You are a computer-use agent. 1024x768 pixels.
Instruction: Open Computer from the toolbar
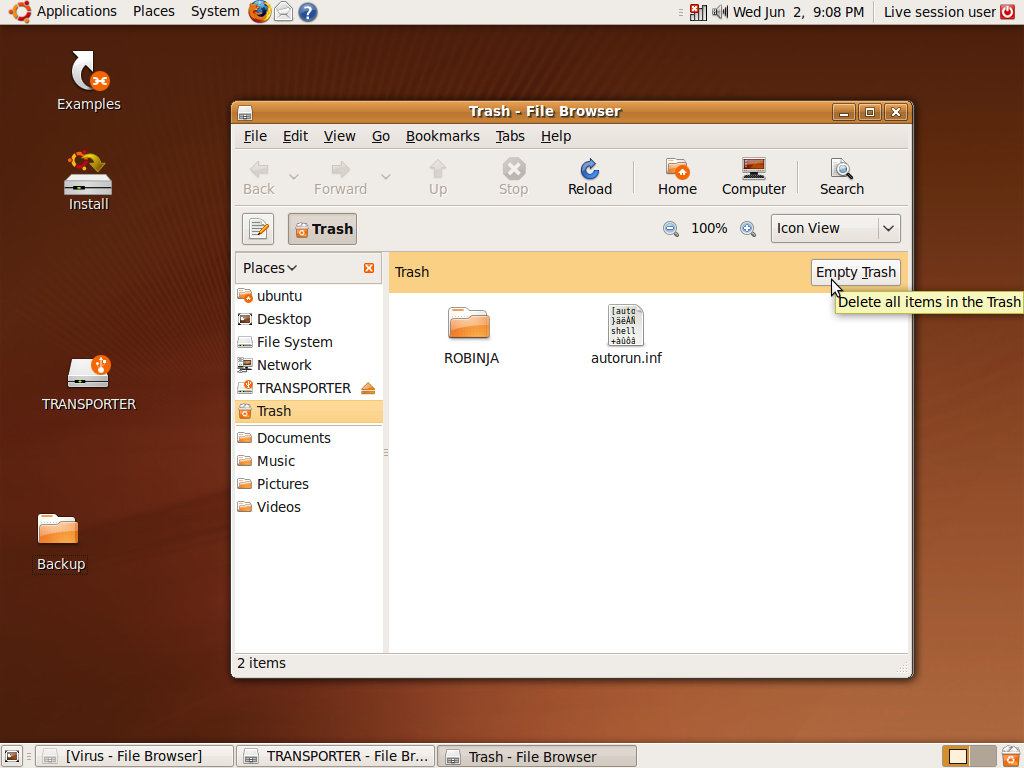(x=753, y=178)
